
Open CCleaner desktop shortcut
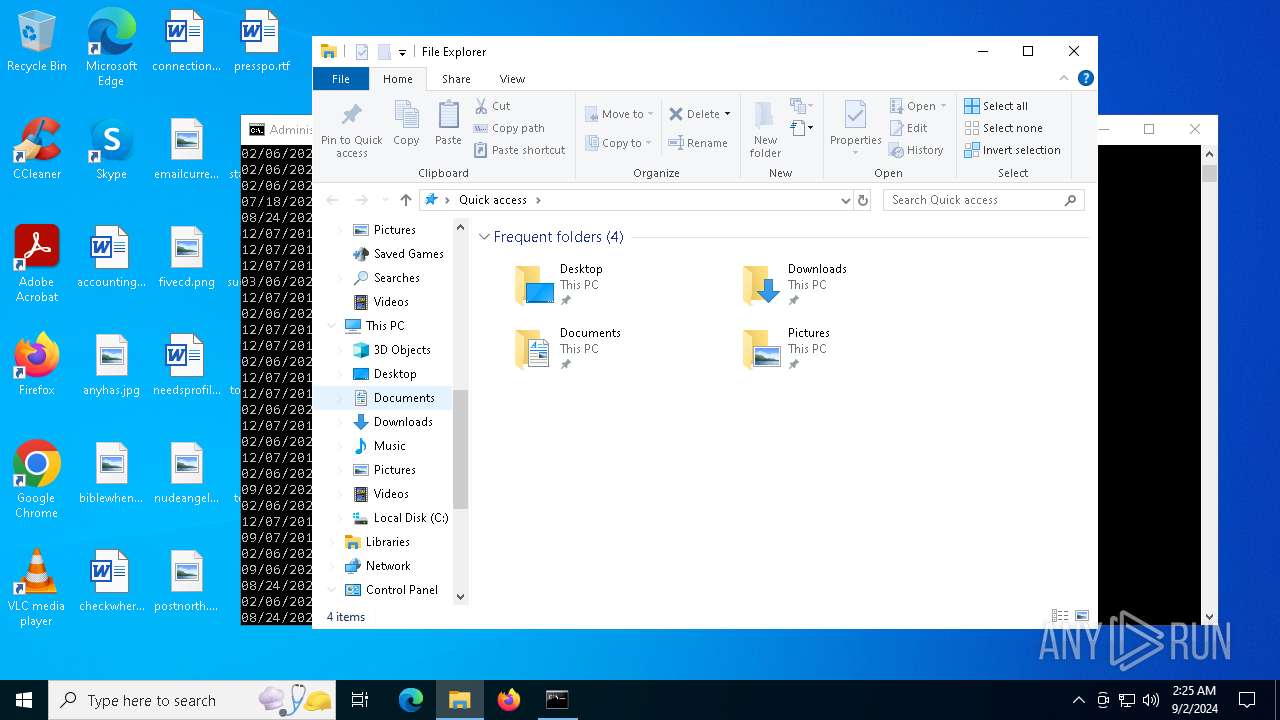click(37, 149)
